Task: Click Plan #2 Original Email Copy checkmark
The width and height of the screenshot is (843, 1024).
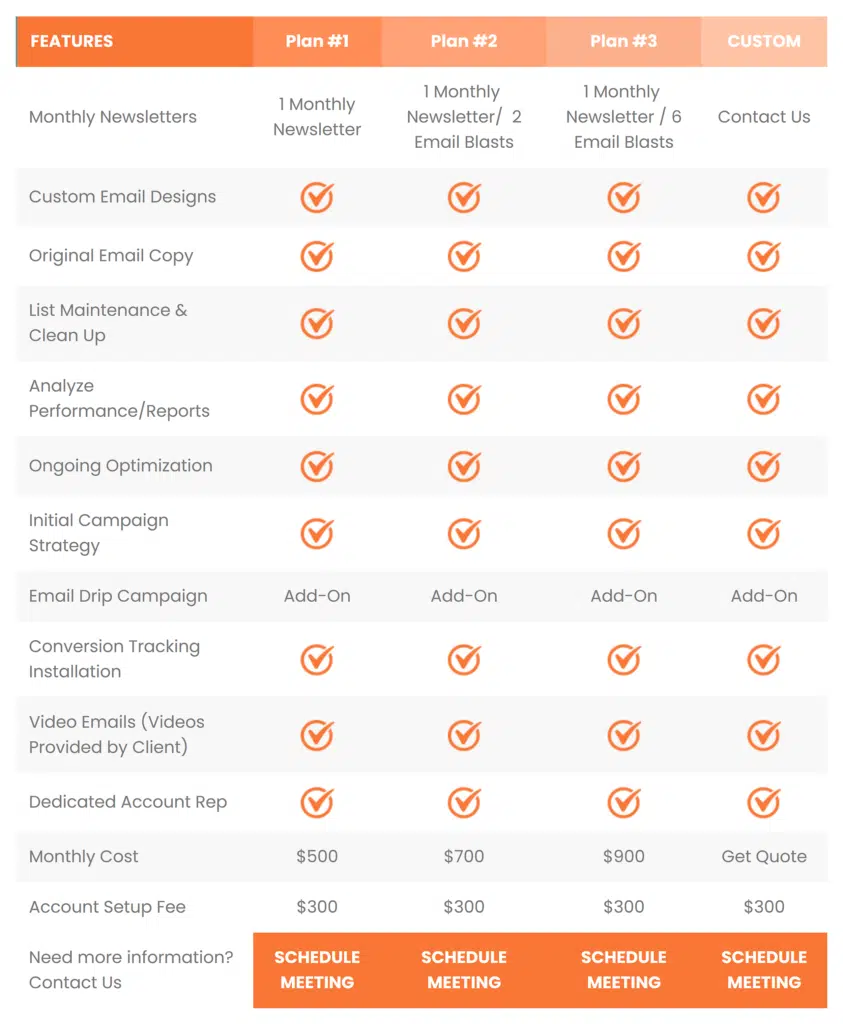Action: click(464, 256)
